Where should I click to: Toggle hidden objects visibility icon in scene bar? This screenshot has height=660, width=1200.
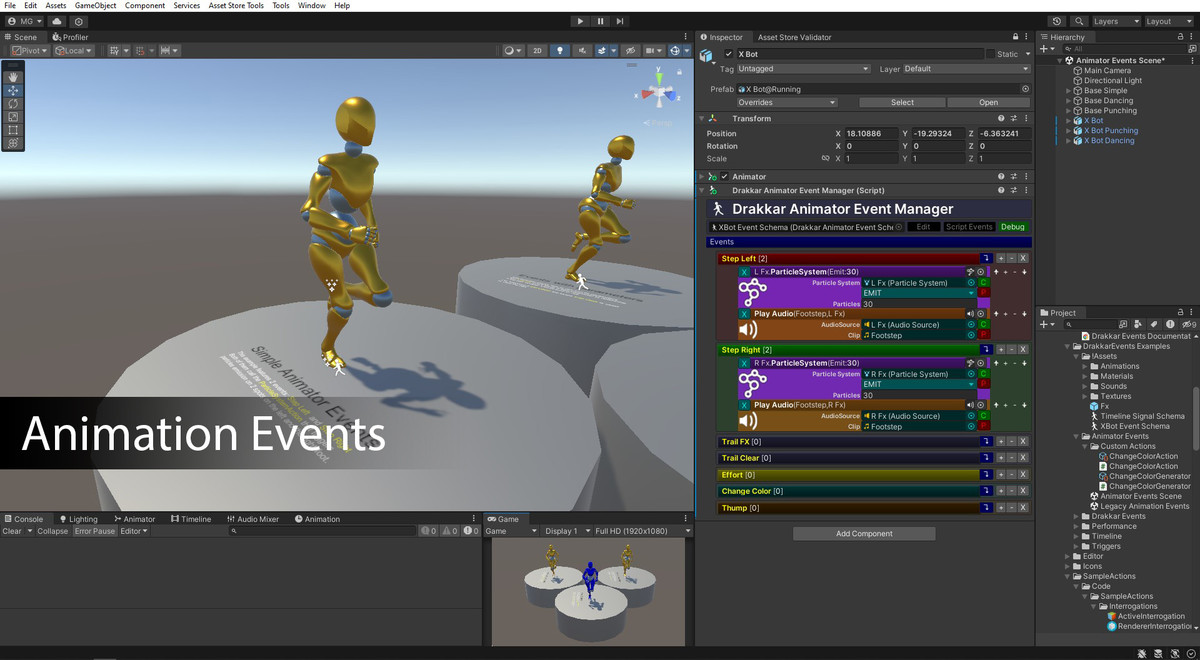click(630, 50)
